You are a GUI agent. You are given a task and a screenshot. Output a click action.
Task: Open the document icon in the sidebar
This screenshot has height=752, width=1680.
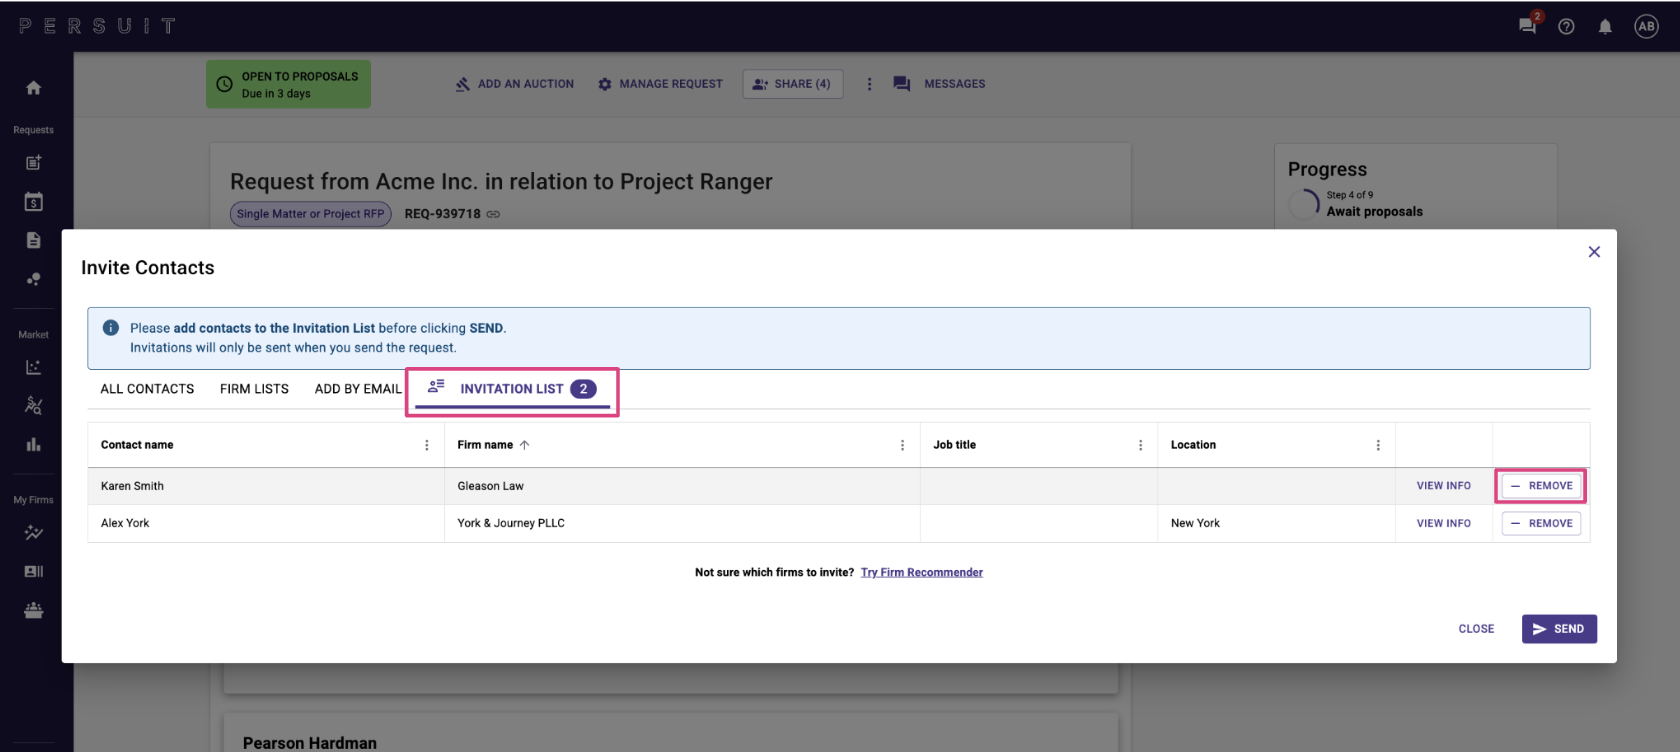[33, 240]
